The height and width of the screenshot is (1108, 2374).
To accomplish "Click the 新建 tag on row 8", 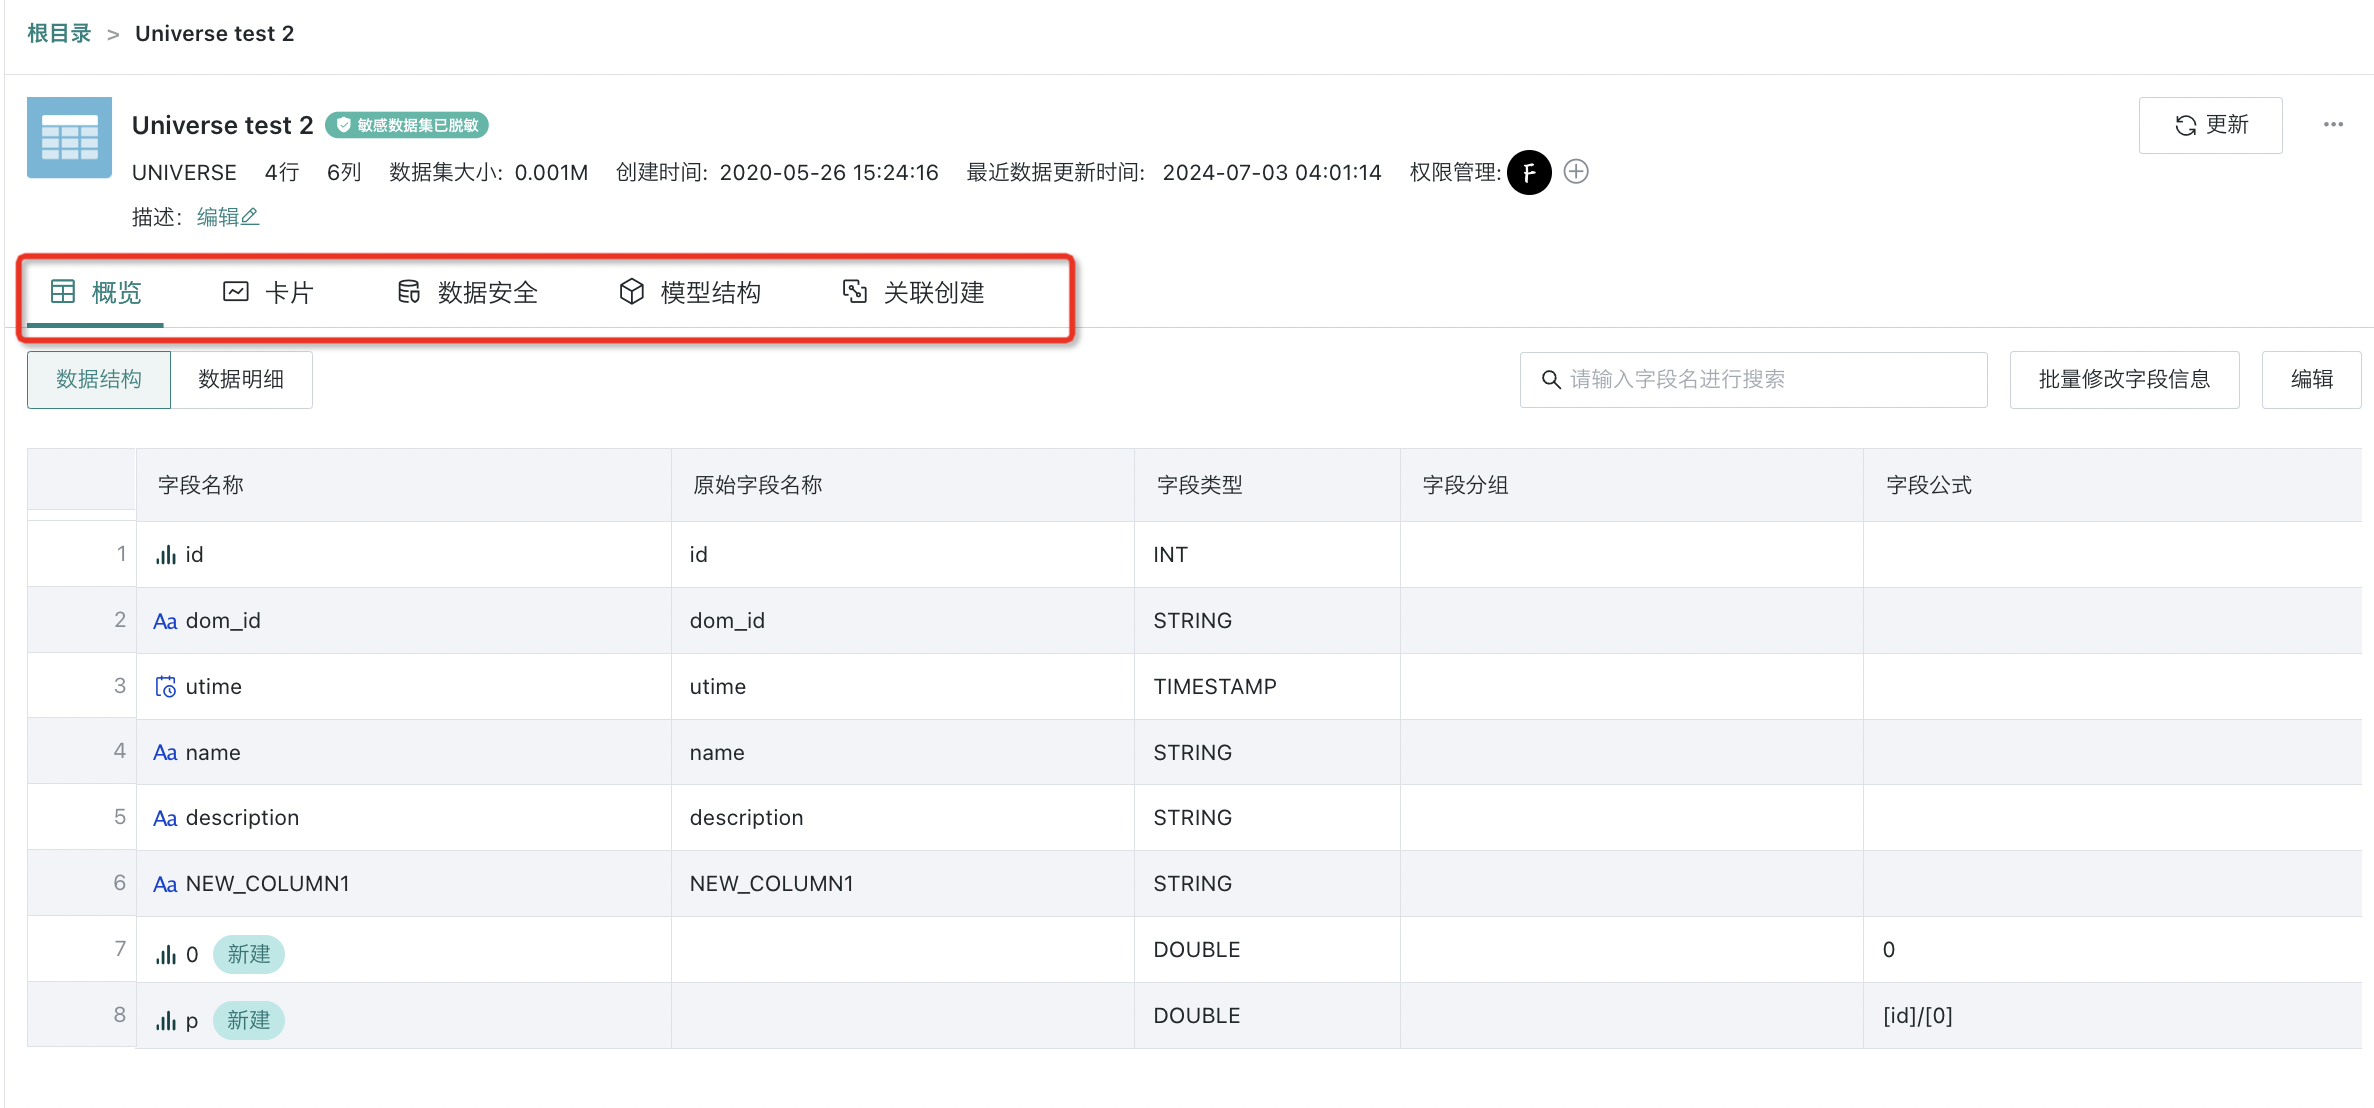I will click(249, 1020).
